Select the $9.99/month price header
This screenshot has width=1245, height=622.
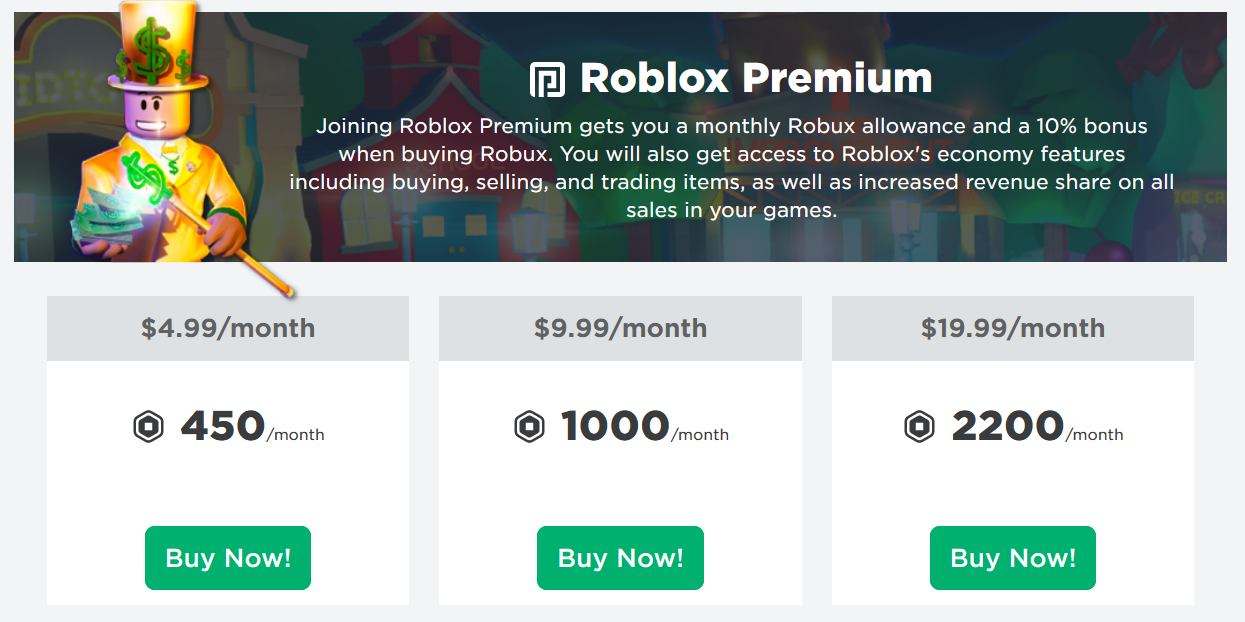coord(620,328)
